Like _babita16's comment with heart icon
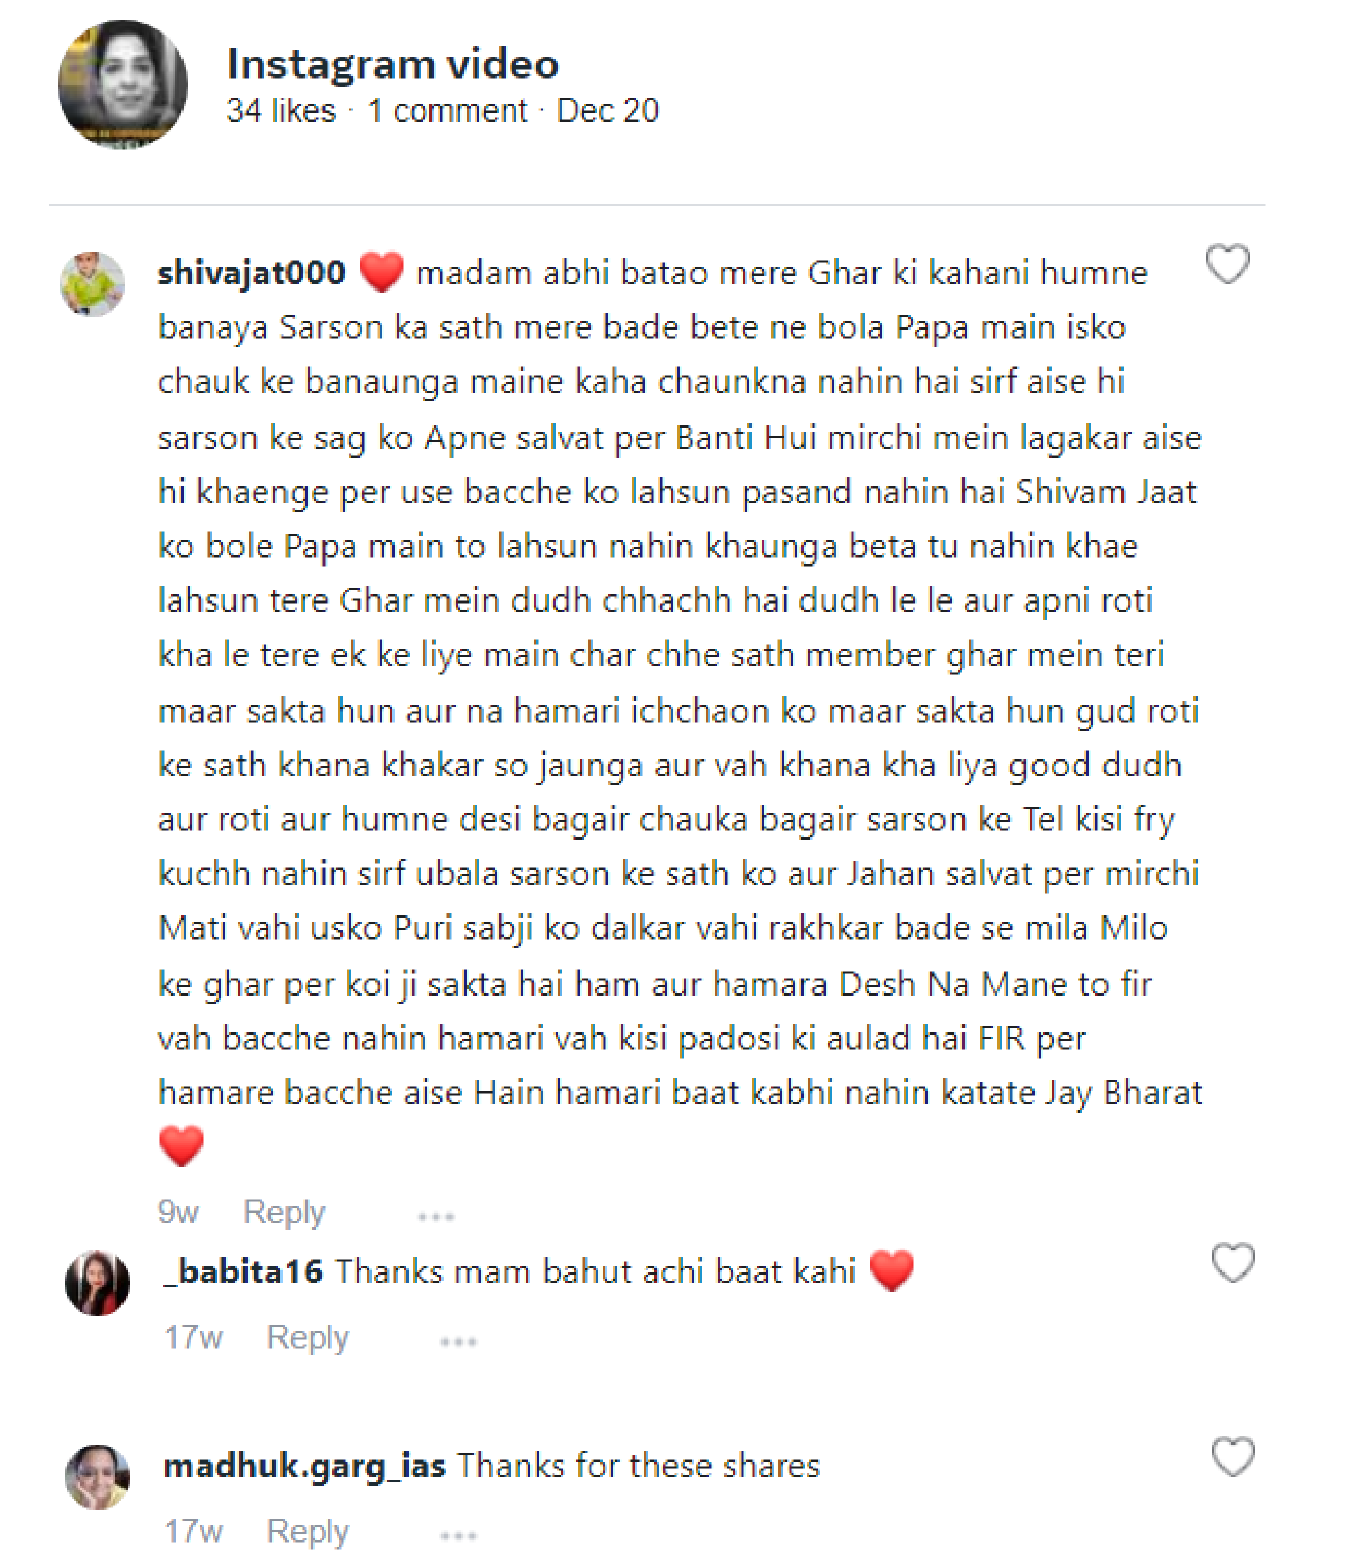Image resolution: width=1358 pixels, height=1562 pixels. (x=1232, y=1263)
